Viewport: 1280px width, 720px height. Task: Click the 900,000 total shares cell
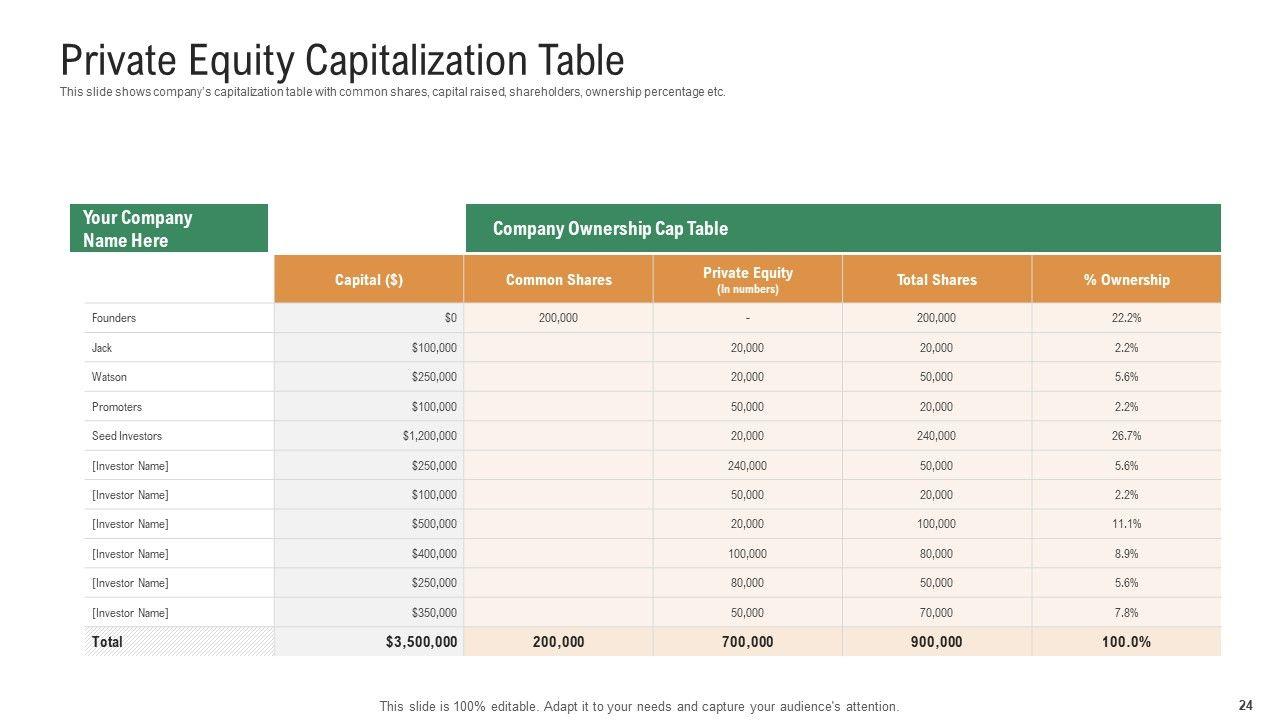point(936,642)
